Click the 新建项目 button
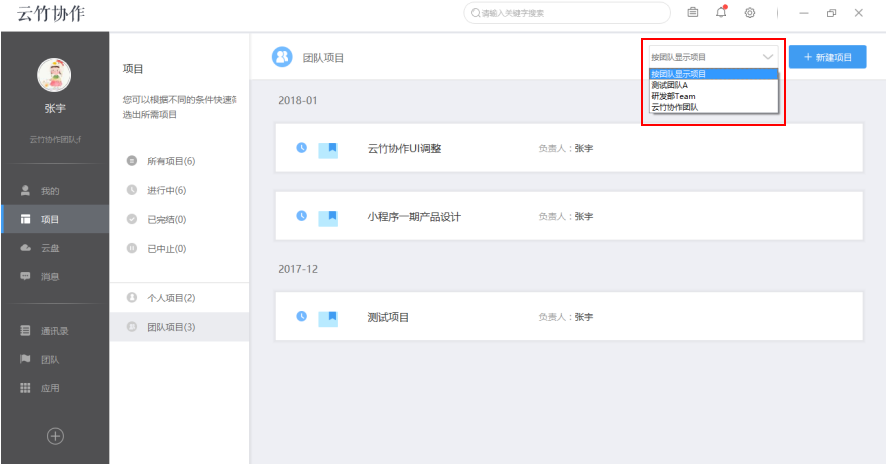 coord(827,57)
